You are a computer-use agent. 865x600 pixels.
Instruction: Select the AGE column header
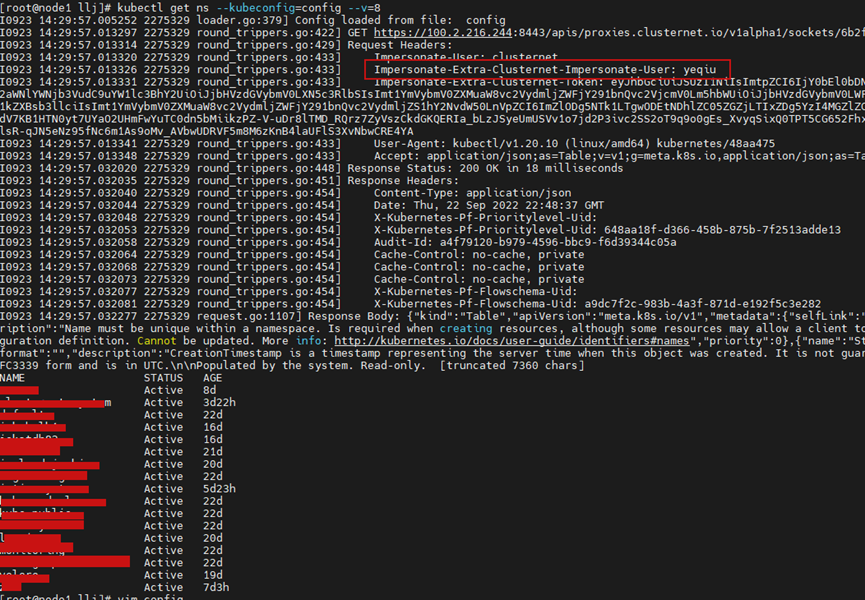[213, 378]
